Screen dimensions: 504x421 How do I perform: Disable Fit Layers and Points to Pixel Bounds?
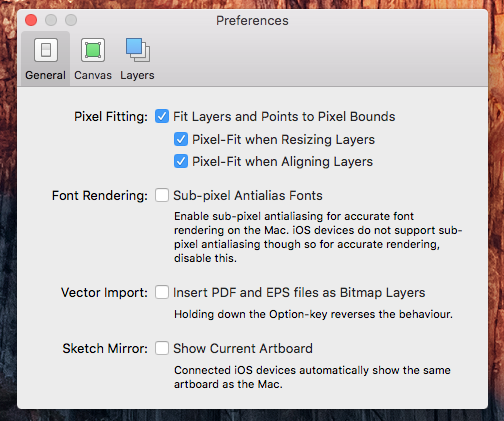pos(162,117)
